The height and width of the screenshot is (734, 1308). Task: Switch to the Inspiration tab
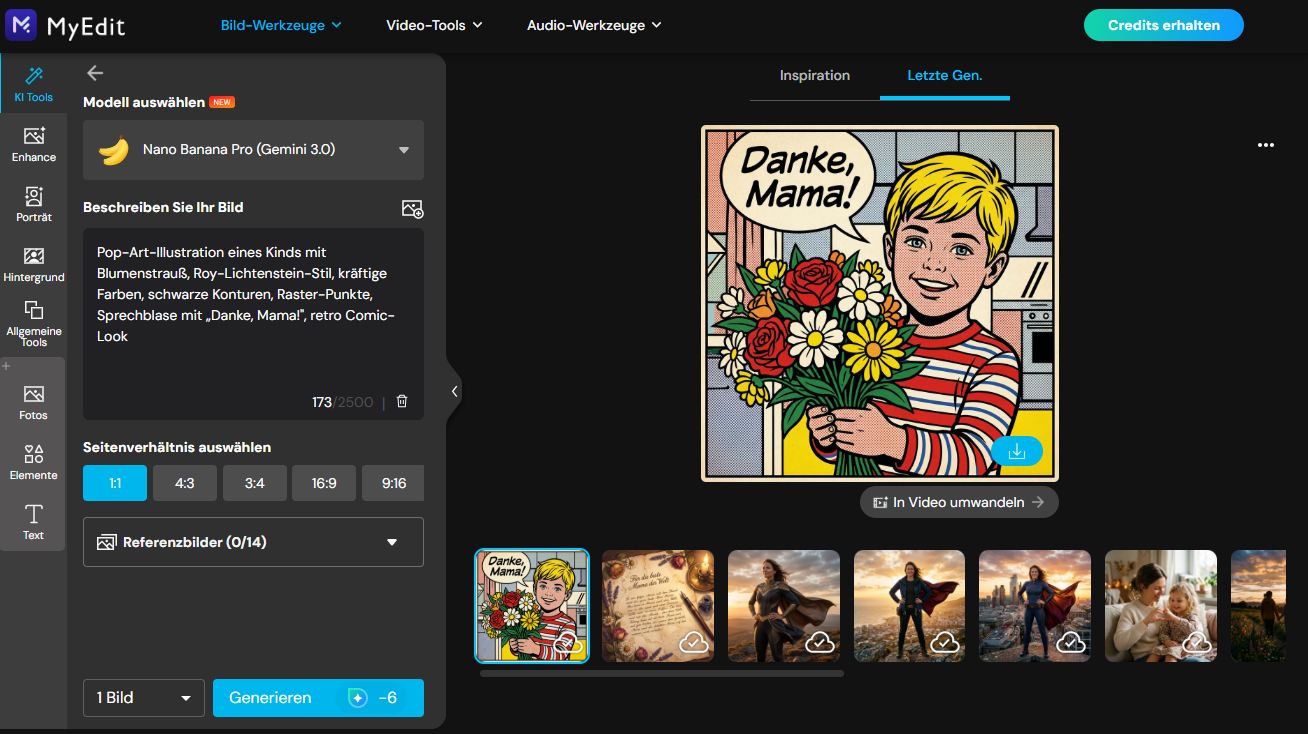pyautogui.click(x=814, y=76)
